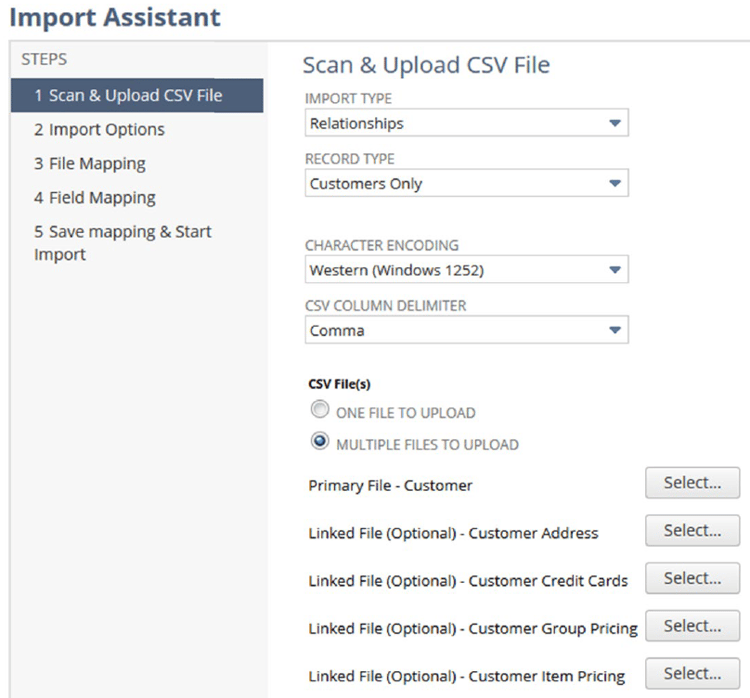
Task: Expand the Record Type dropdown arrow
Action: [615, 183]
